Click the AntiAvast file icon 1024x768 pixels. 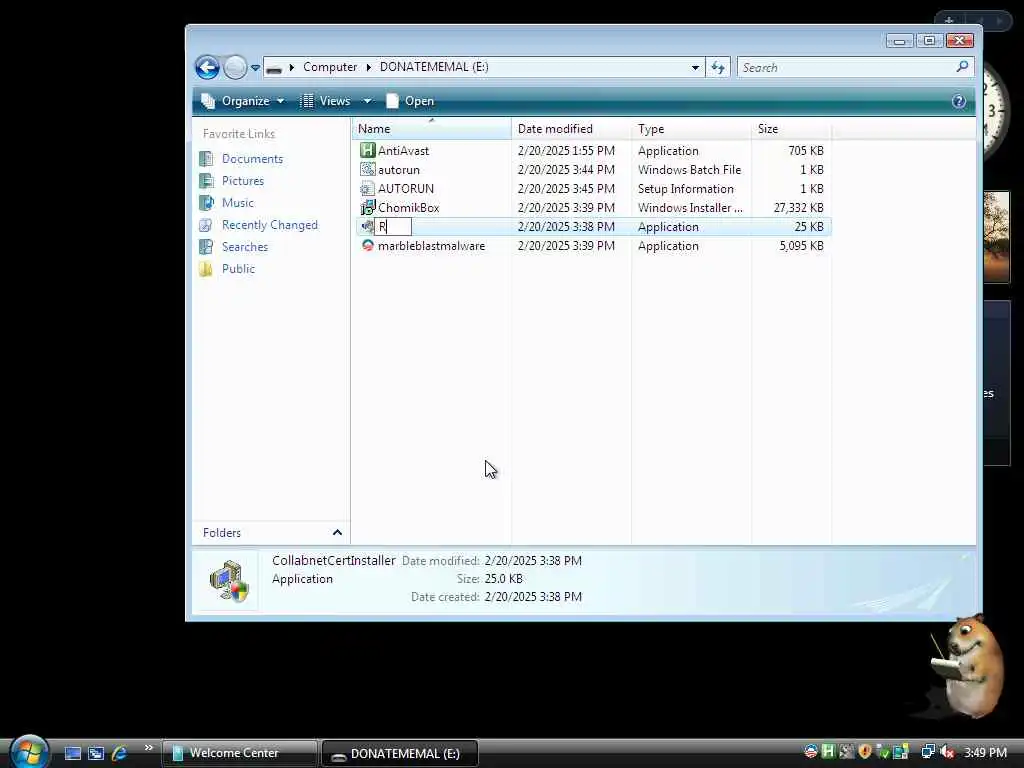pyautogui.click(x=368, y=150)
